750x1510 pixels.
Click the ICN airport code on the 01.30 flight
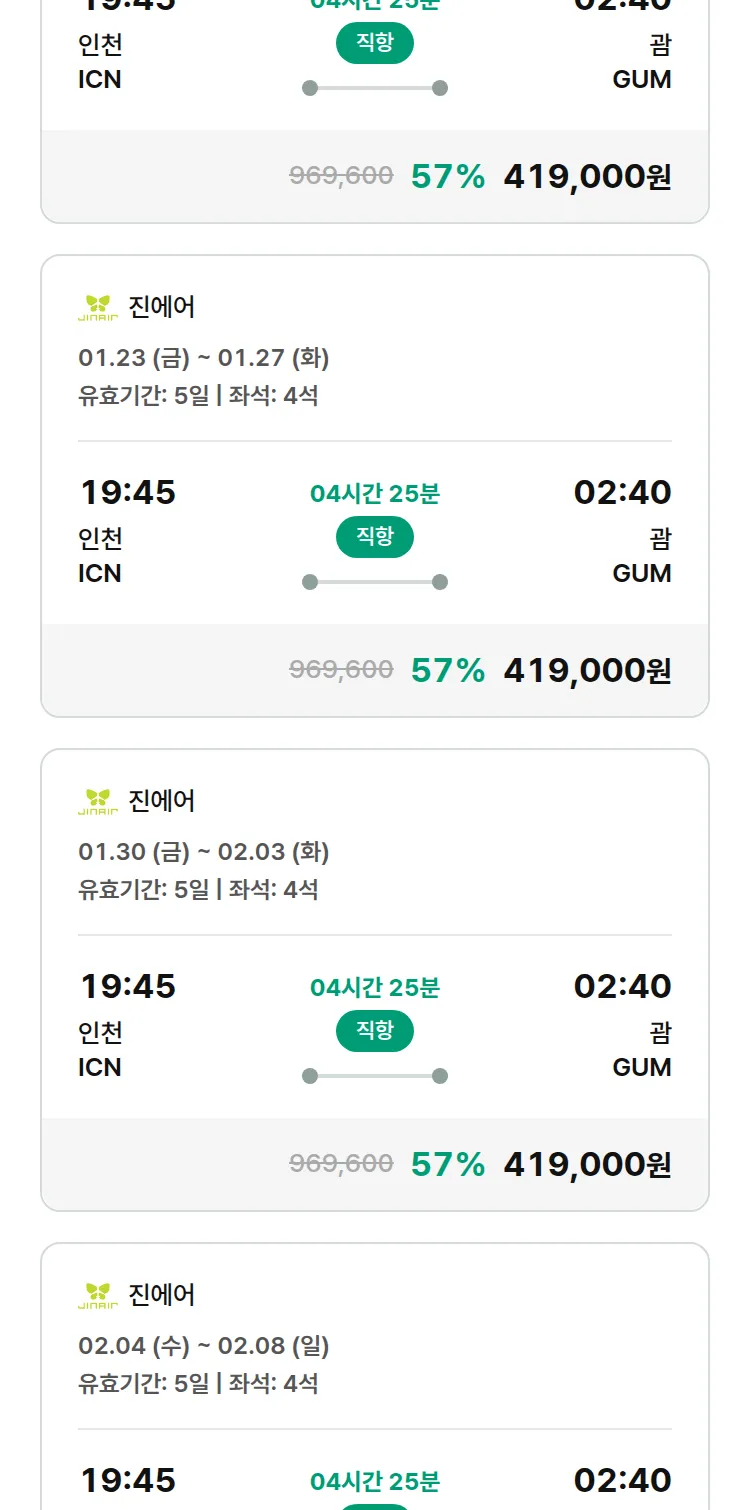click(x=100, y=1067)
